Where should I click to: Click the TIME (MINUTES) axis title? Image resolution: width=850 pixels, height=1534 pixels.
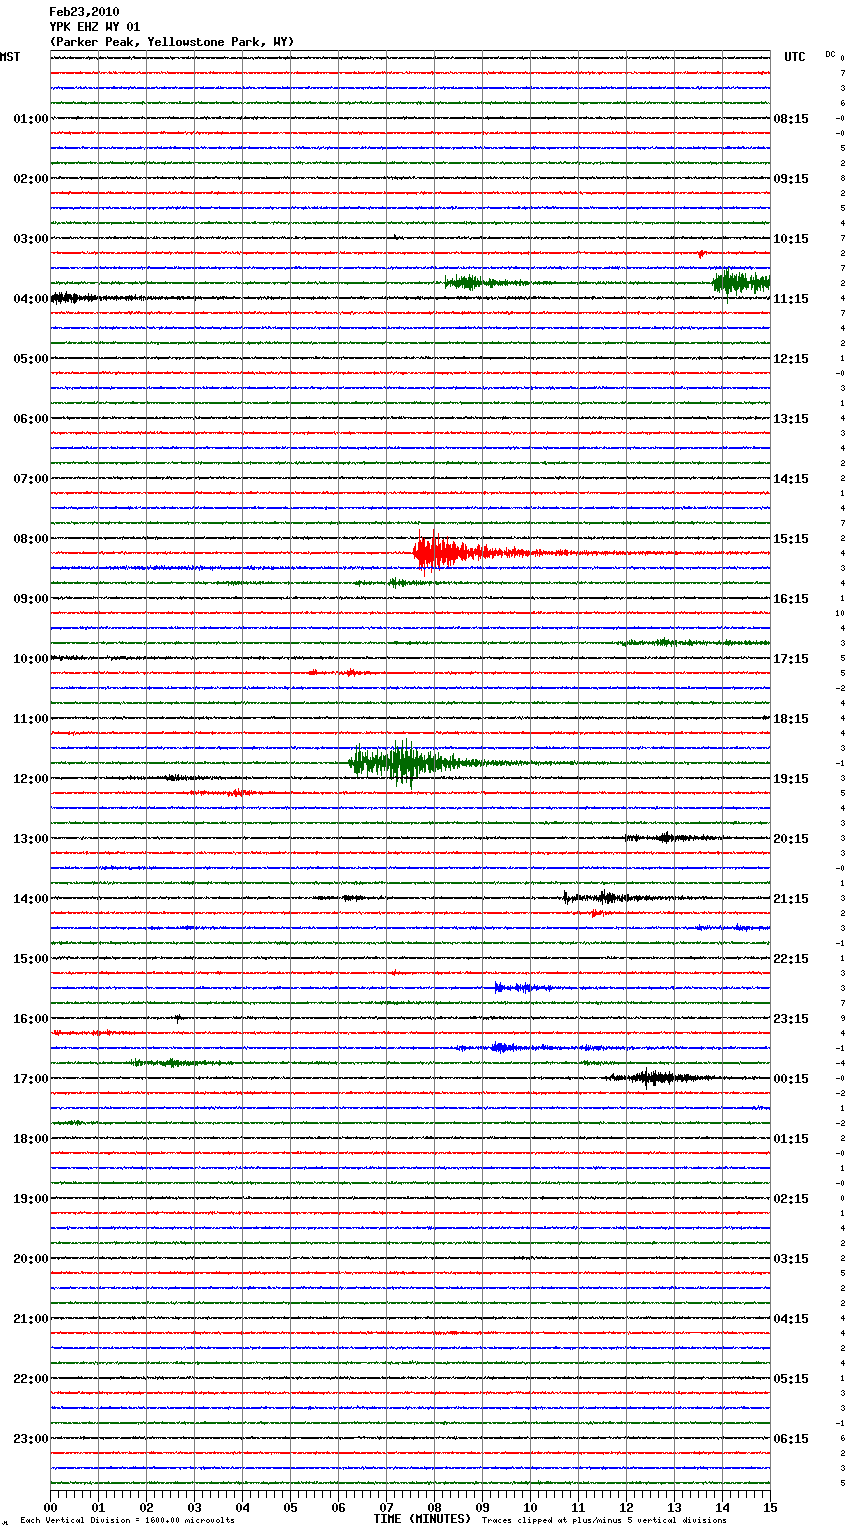click(422, 1519)
